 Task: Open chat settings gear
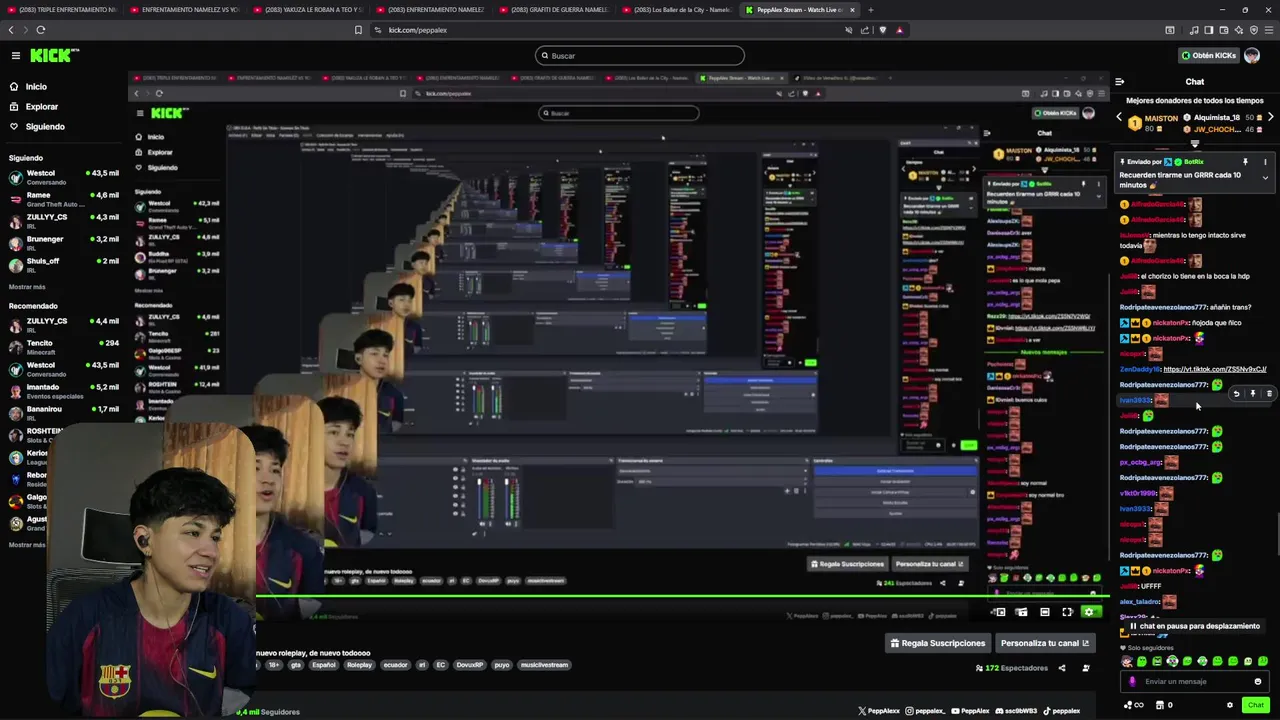pyautogui.click(x=1230, y=705)
